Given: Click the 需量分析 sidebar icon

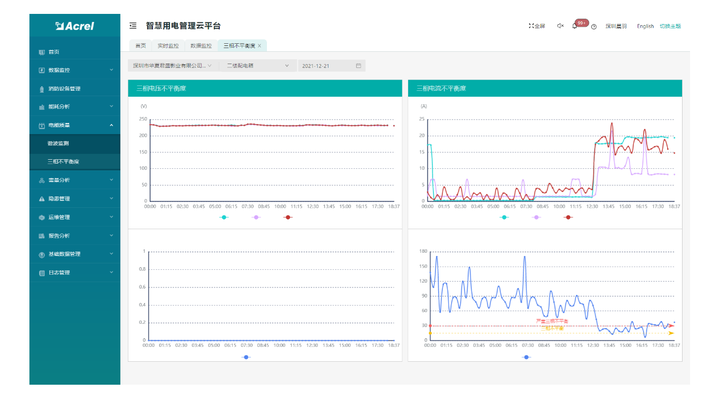Looking at the screenshot, I should tap(42, 180).
